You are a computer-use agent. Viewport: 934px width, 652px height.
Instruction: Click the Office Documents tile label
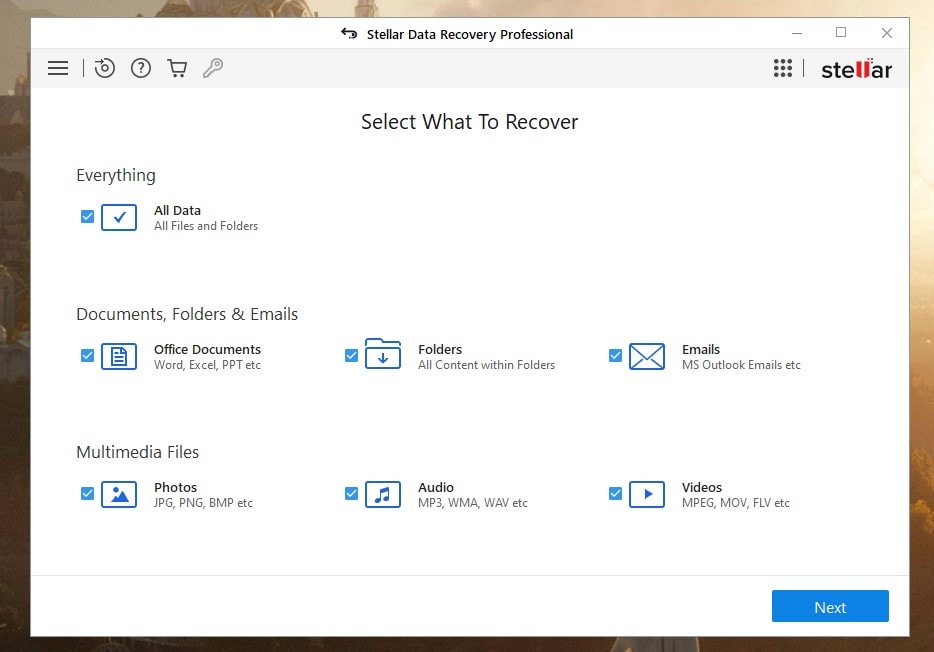click(206, 349)
